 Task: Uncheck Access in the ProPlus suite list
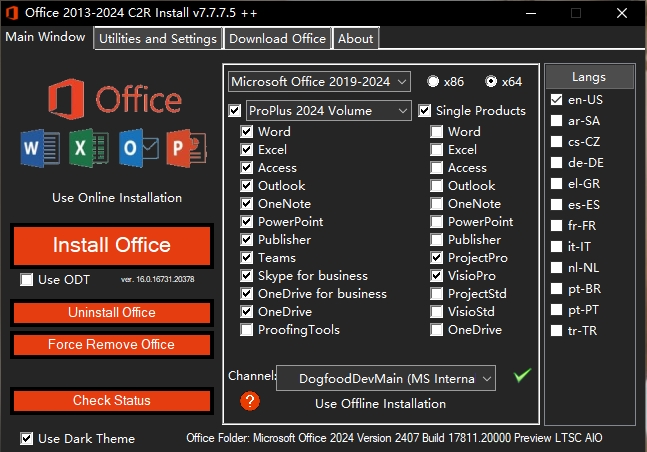[246, 168]
